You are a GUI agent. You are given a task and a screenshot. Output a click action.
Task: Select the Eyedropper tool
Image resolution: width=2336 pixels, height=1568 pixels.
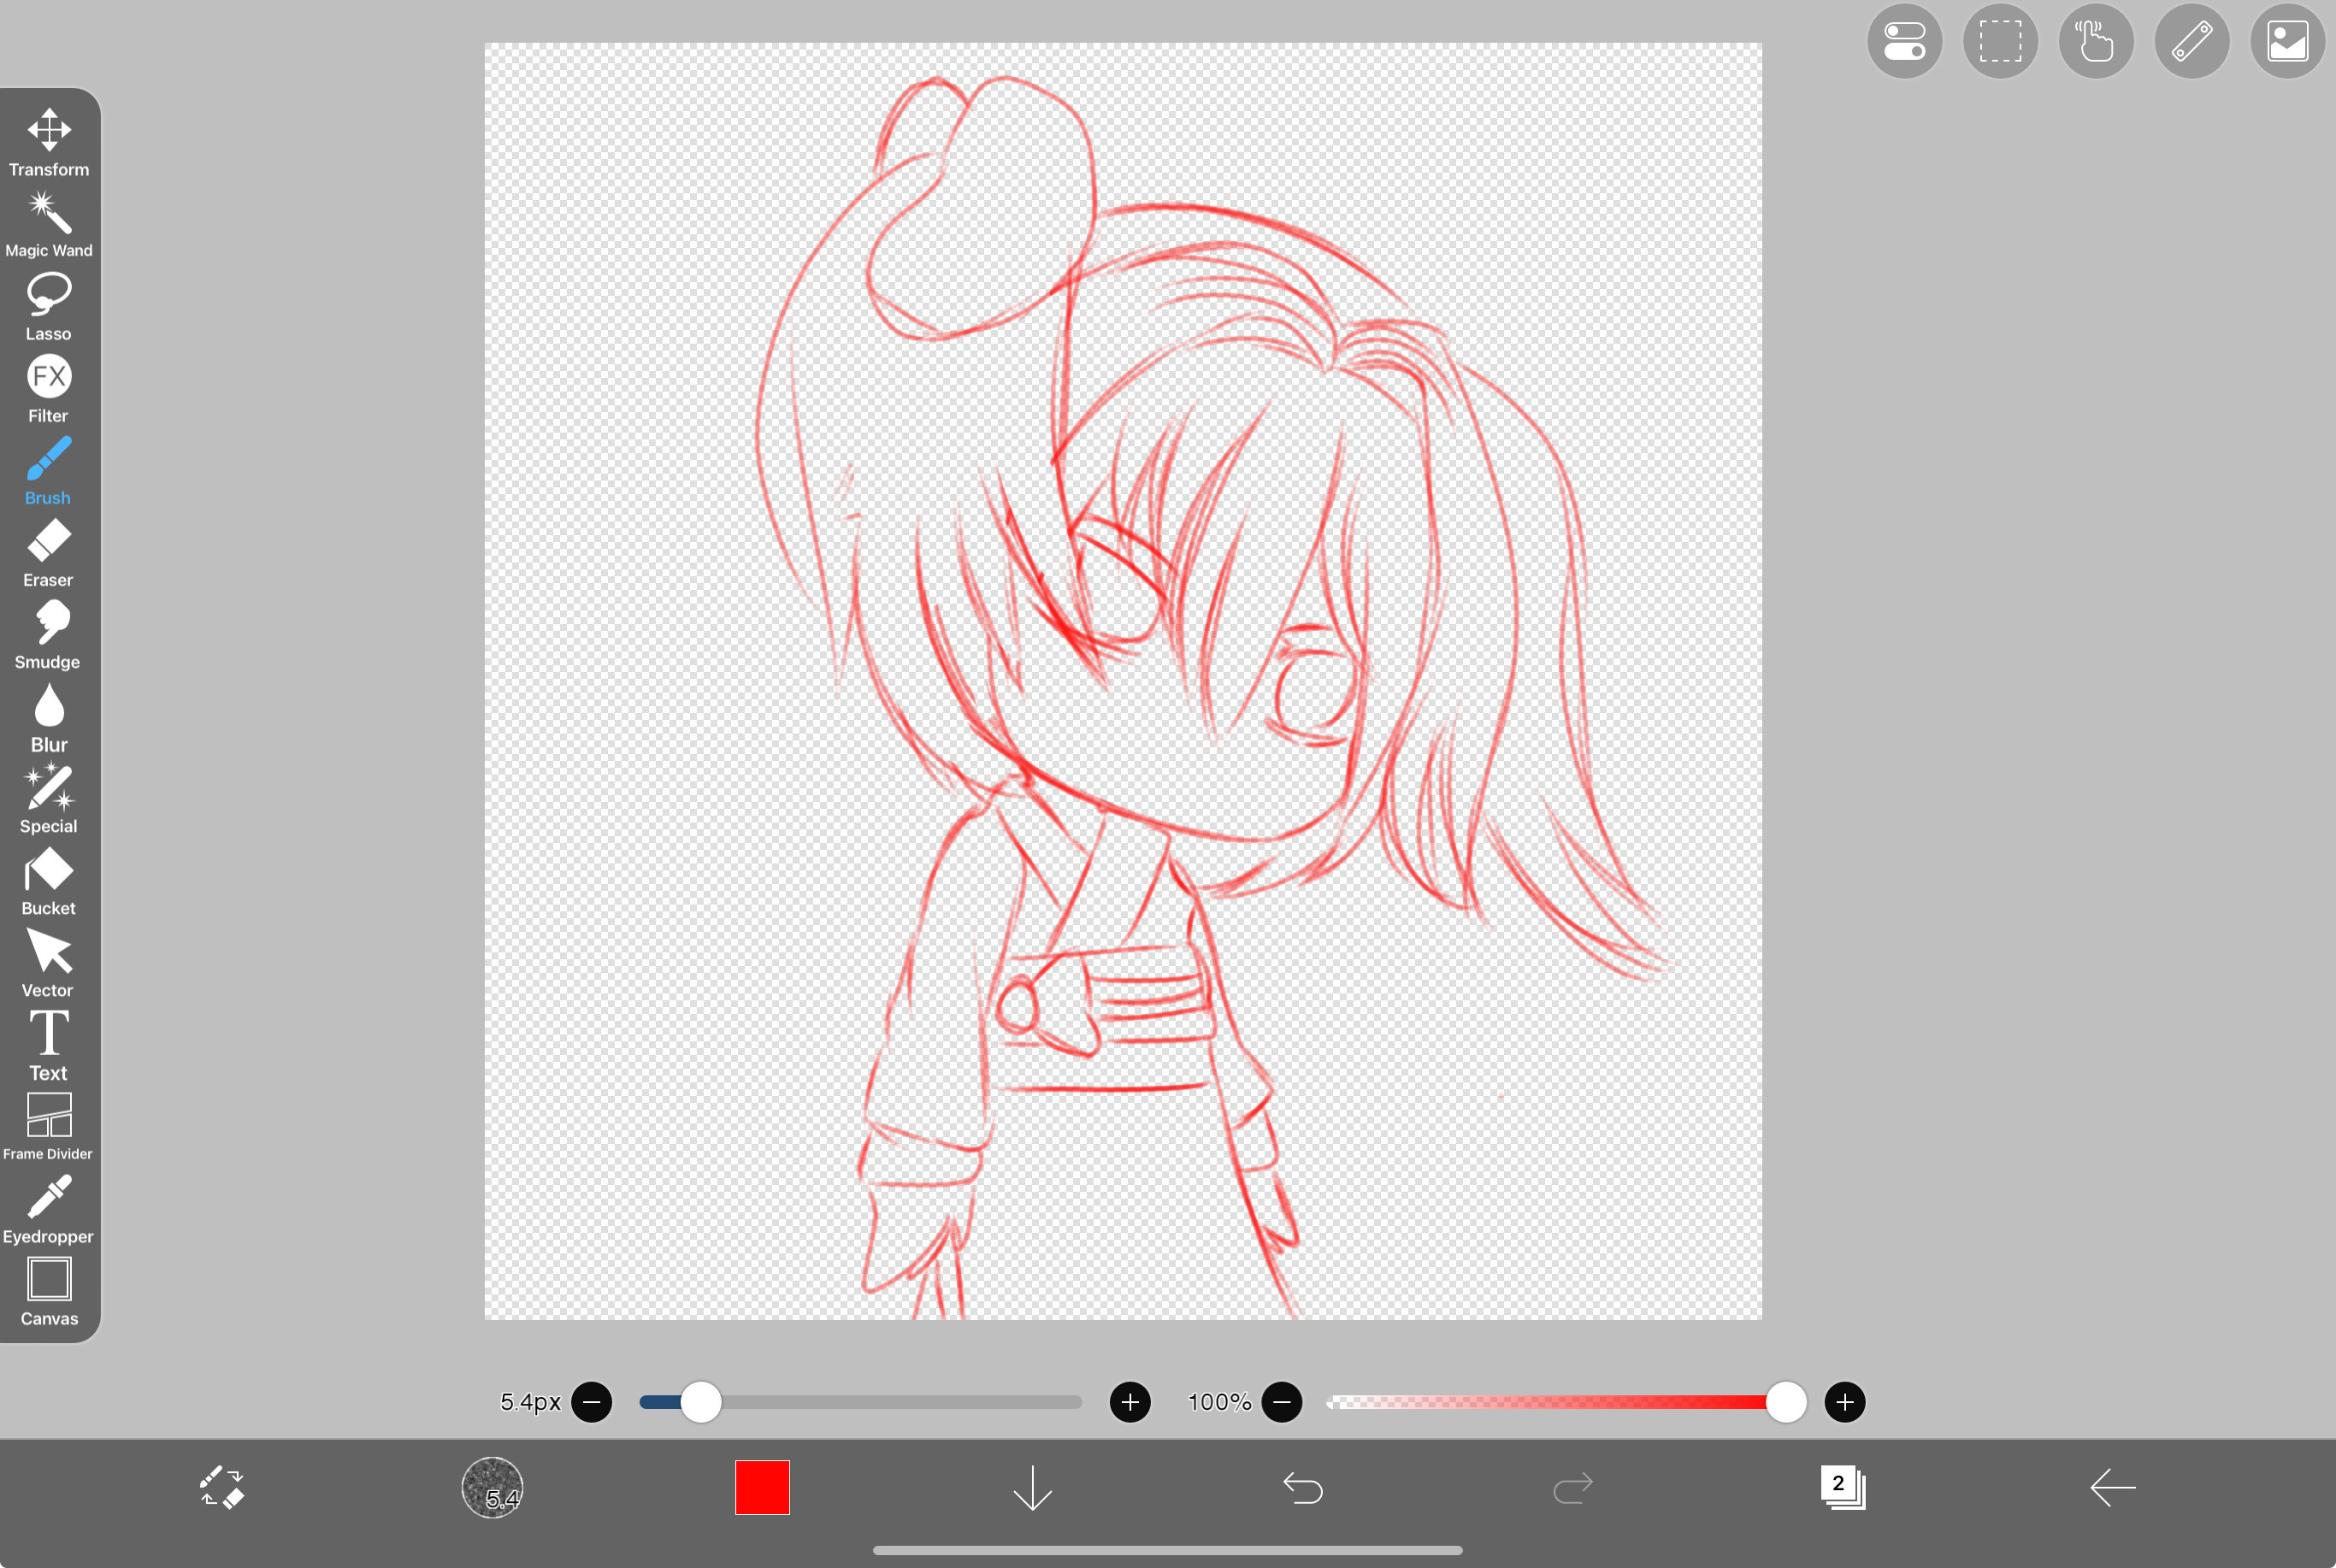pyautogui.click(x=48, y=1210)
